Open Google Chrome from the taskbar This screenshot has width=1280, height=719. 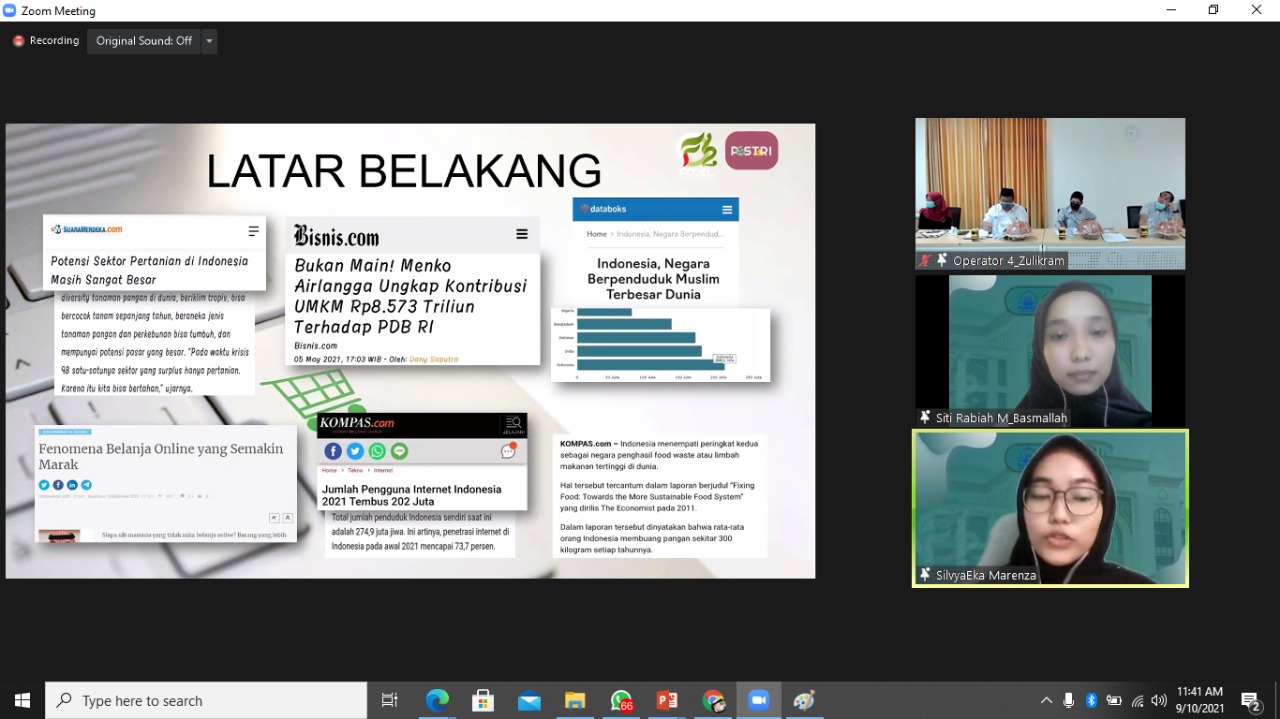pos(713,701)
